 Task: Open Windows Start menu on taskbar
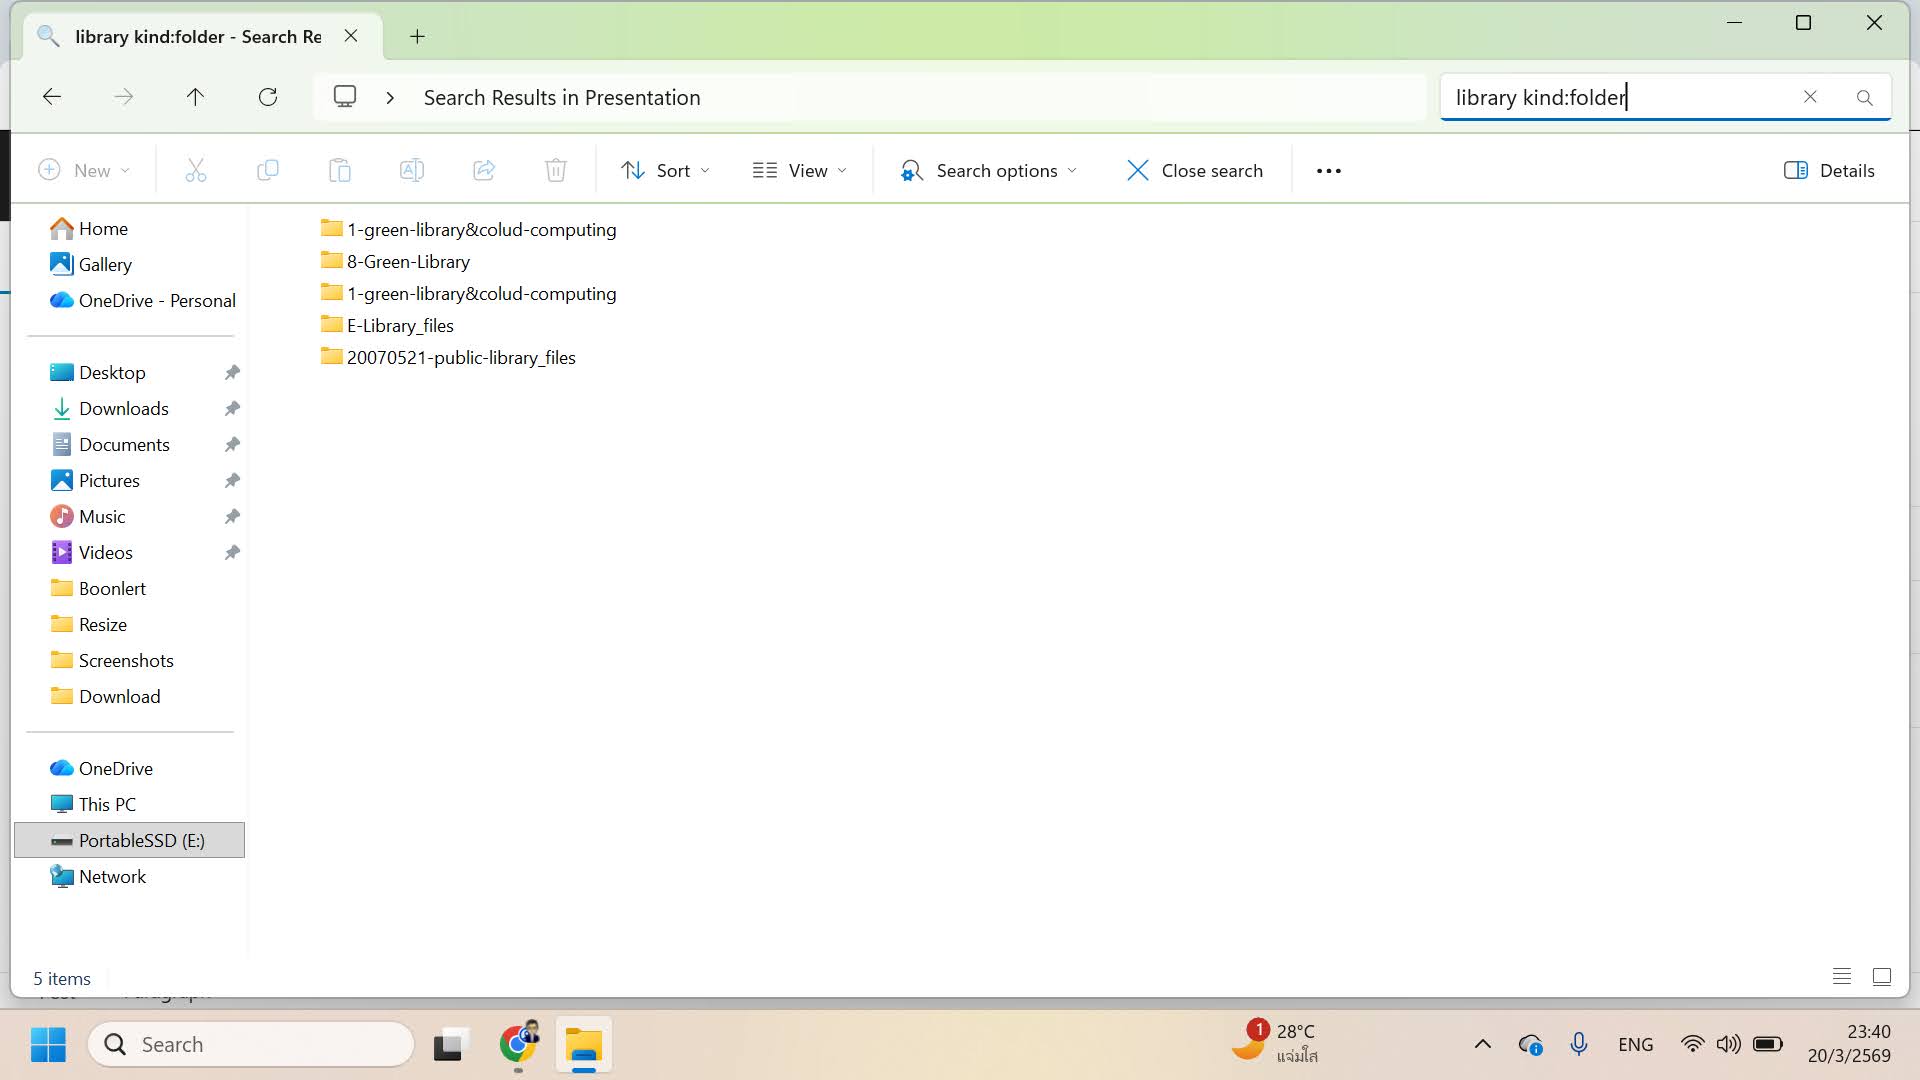48,1045
